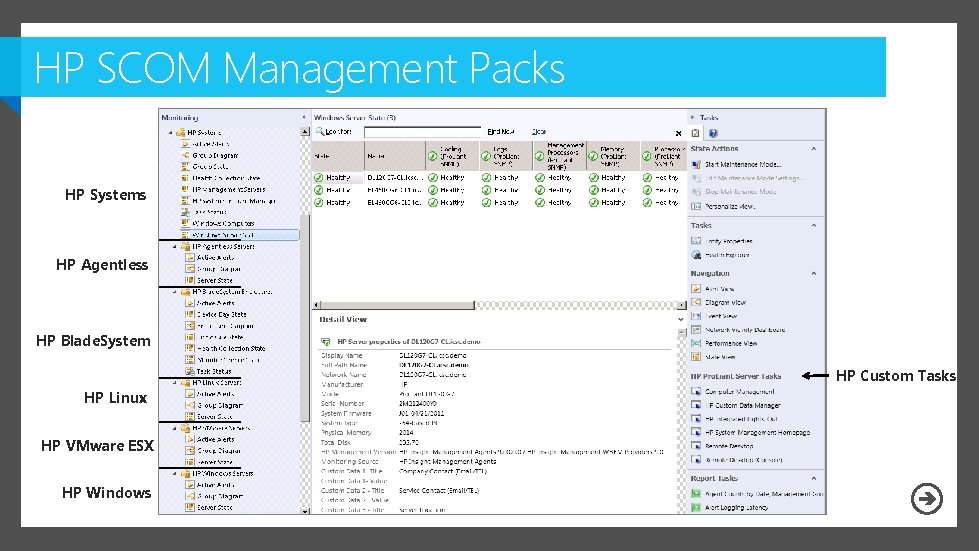979x551 pixels.
Task: Click the next-slide arrow circle icon
Action: tap(927, 499)
